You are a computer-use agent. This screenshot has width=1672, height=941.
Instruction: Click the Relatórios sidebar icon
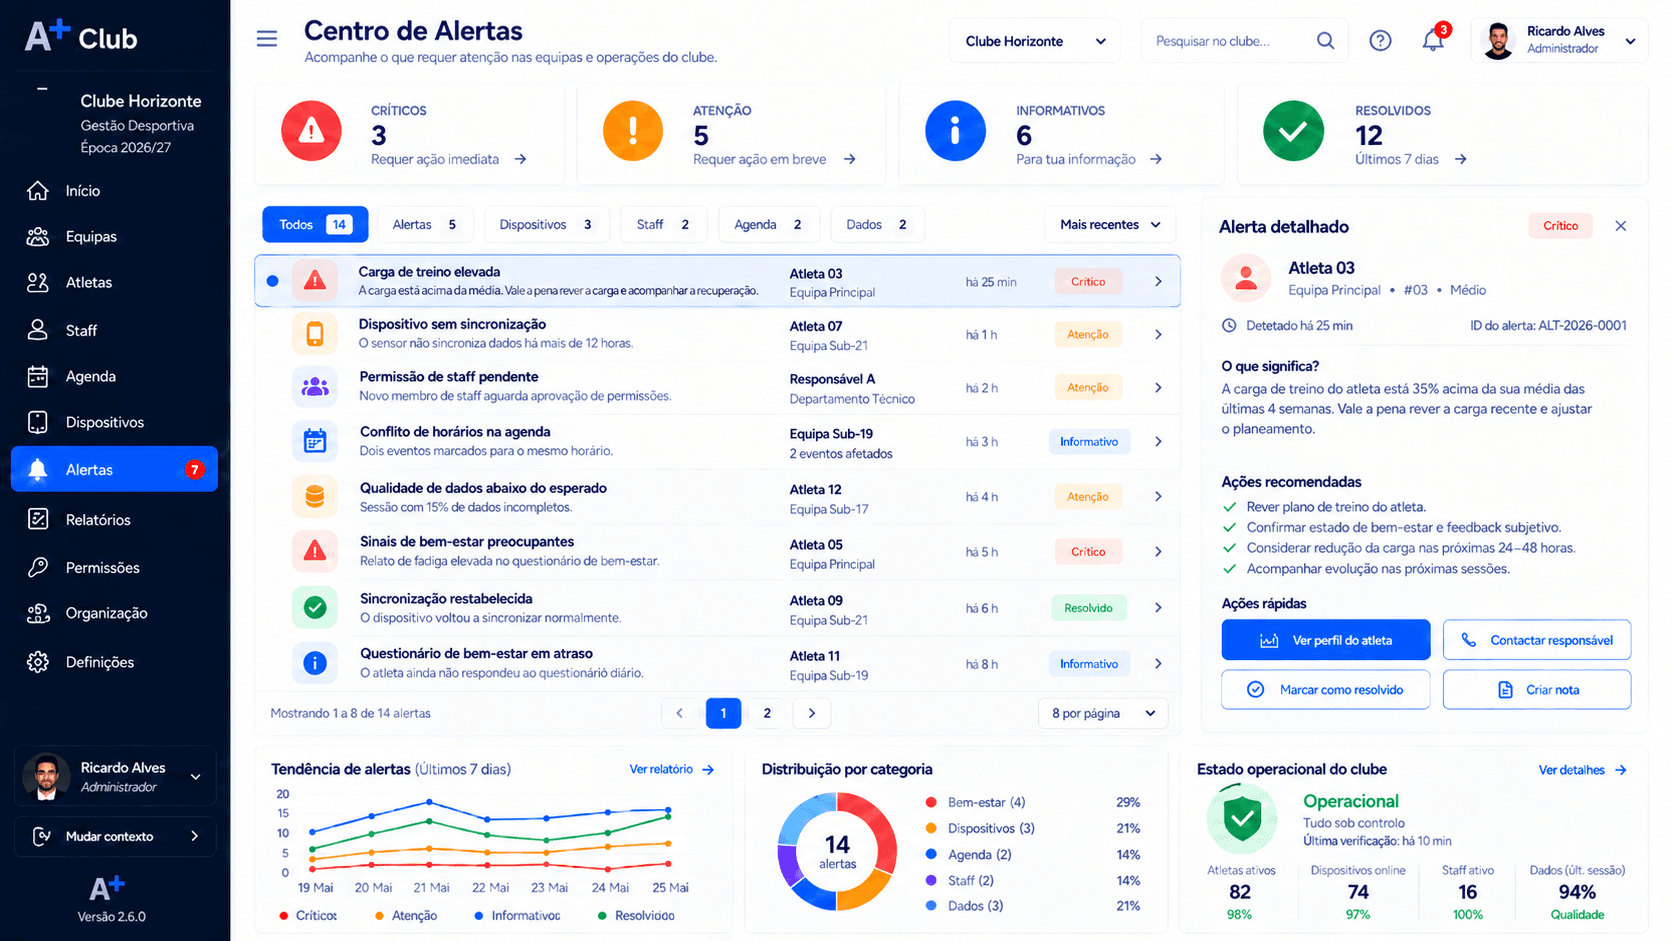click(x=38, y=519)
